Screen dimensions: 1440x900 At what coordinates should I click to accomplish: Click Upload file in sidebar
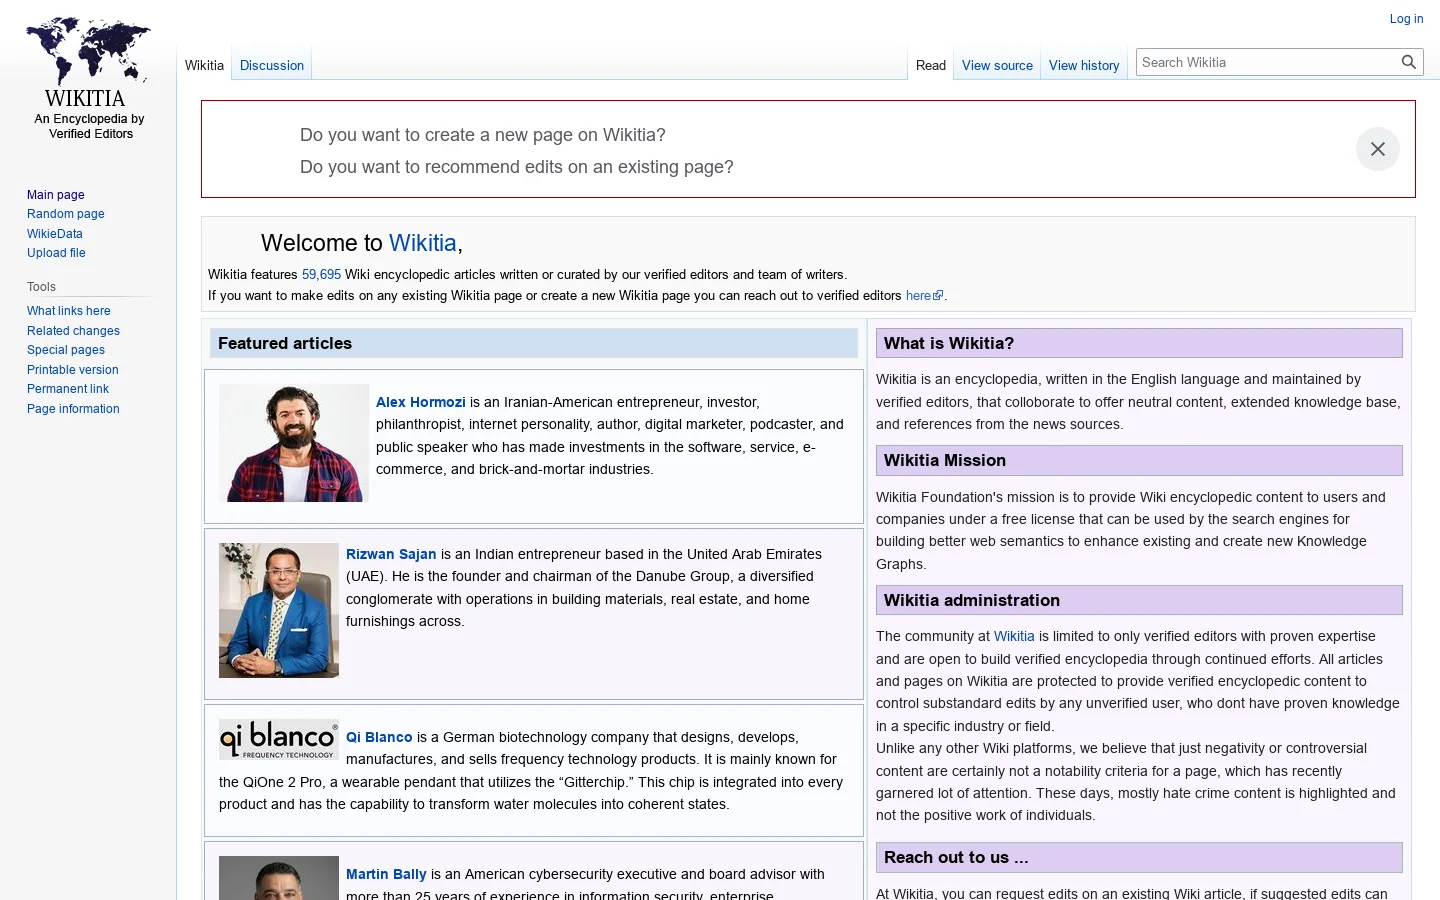56,253
